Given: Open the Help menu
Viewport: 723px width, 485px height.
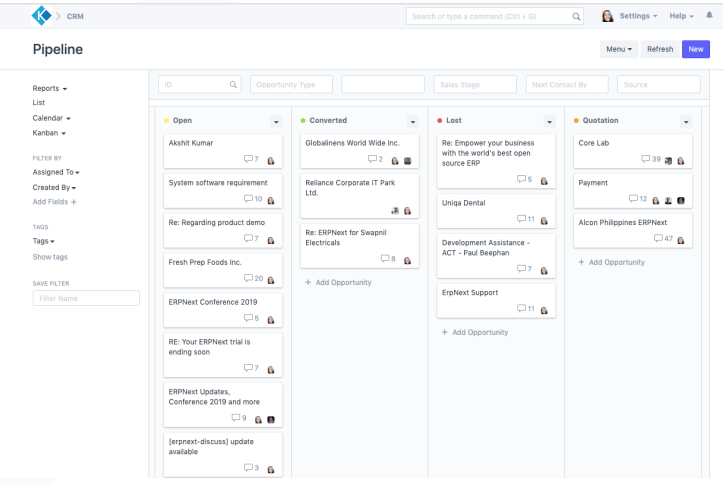Looking at the screenshot, I should click(686, 15).
